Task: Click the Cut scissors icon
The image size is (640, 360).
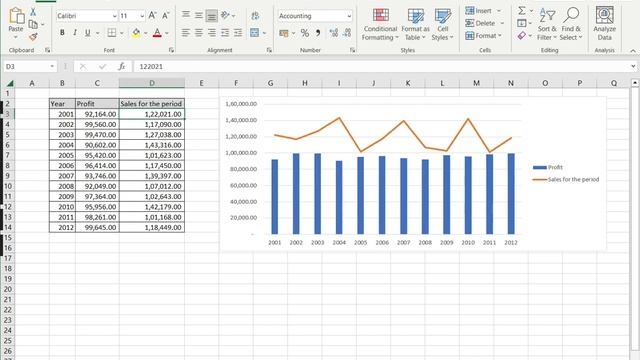Action: click(x=33, y=12)
